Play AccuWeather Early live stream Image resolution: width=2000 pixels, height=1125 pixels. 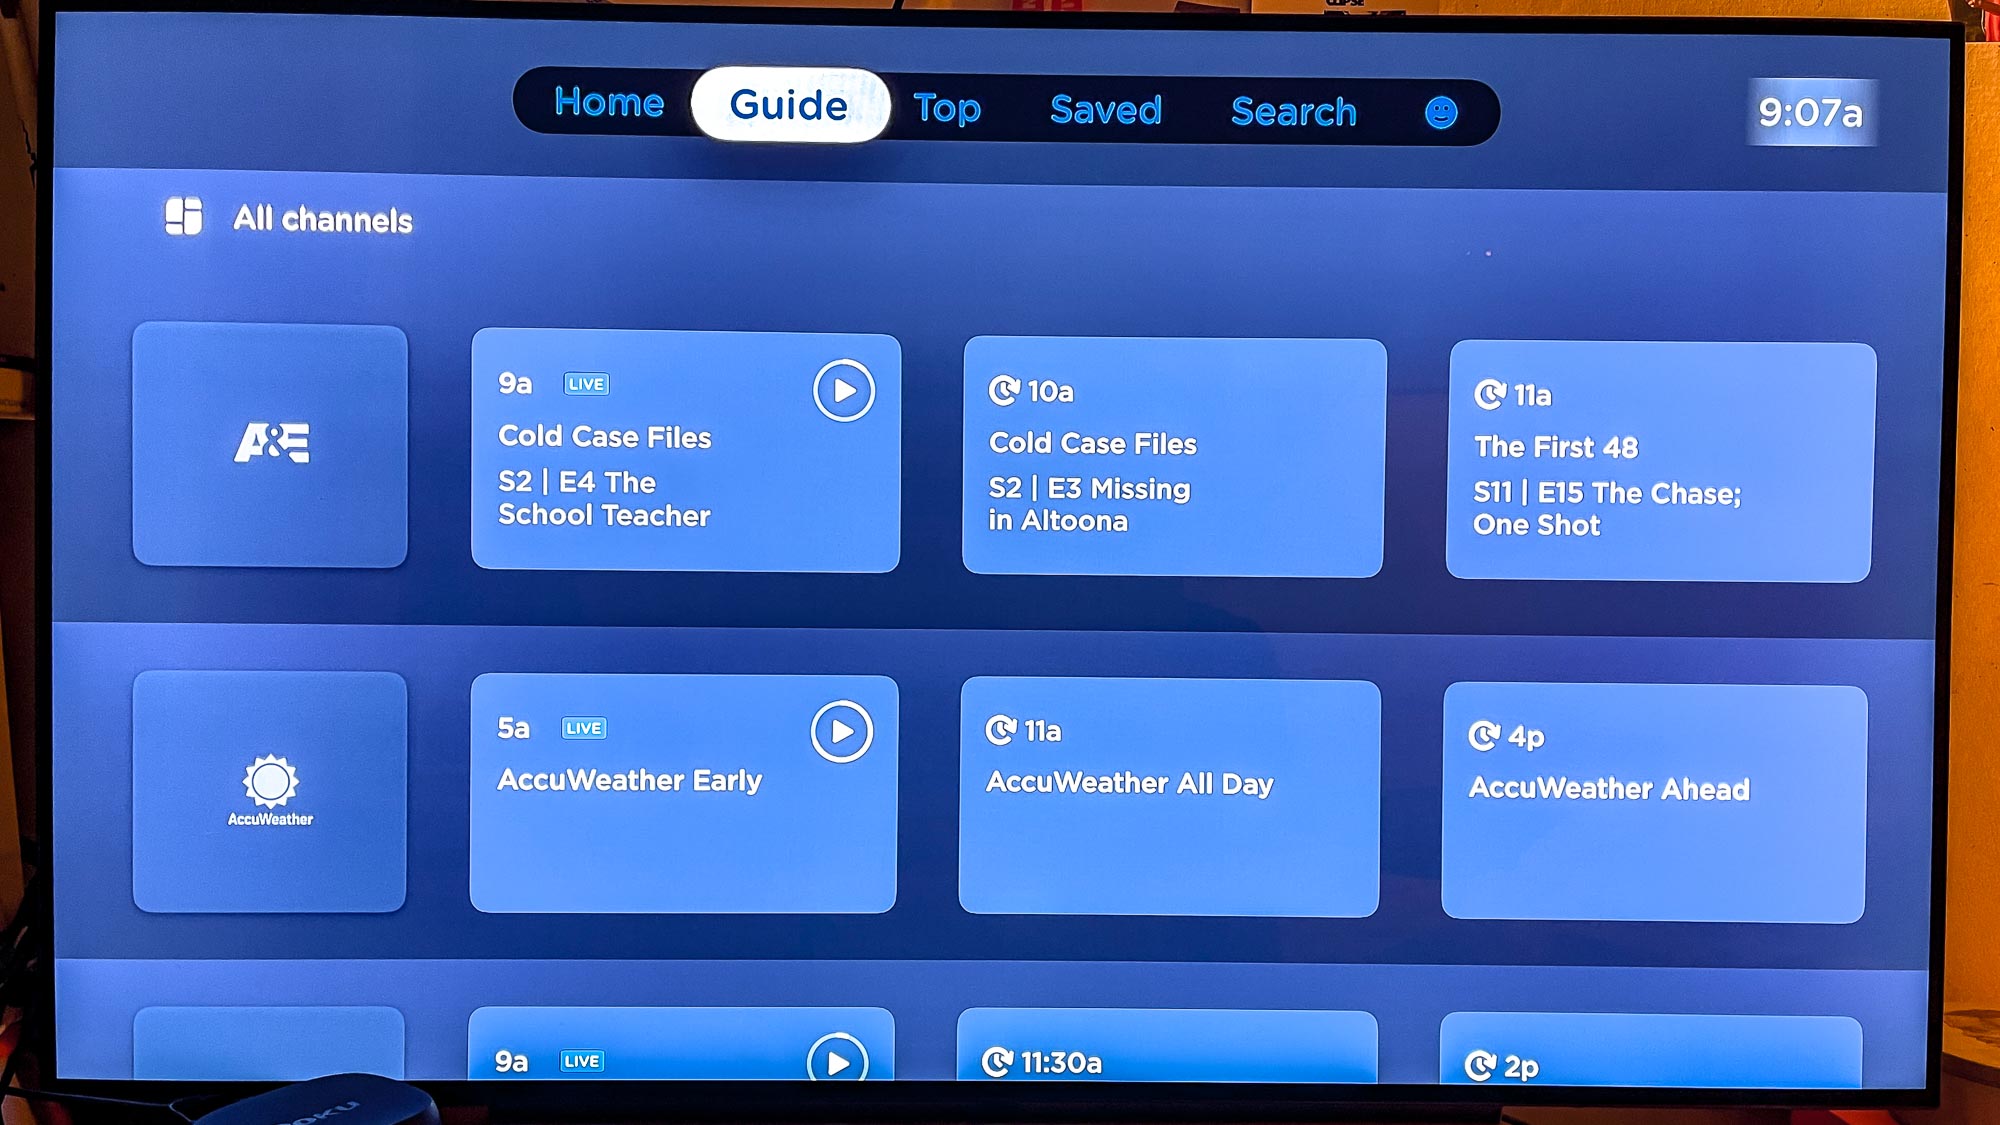point(845,731)
